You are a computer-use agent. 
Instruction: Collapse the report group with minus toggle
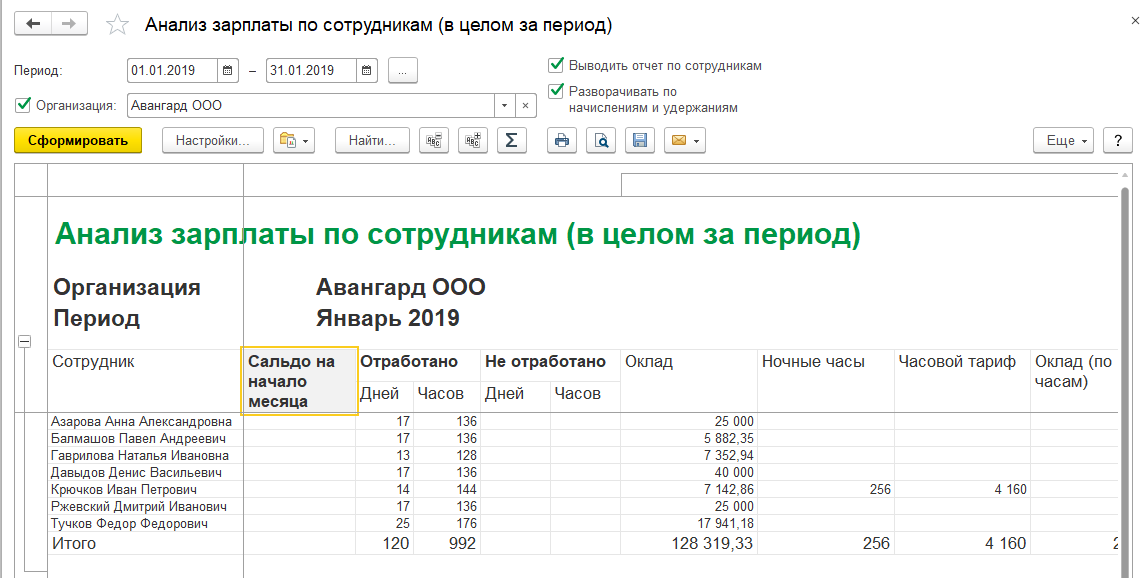point(24,341)
